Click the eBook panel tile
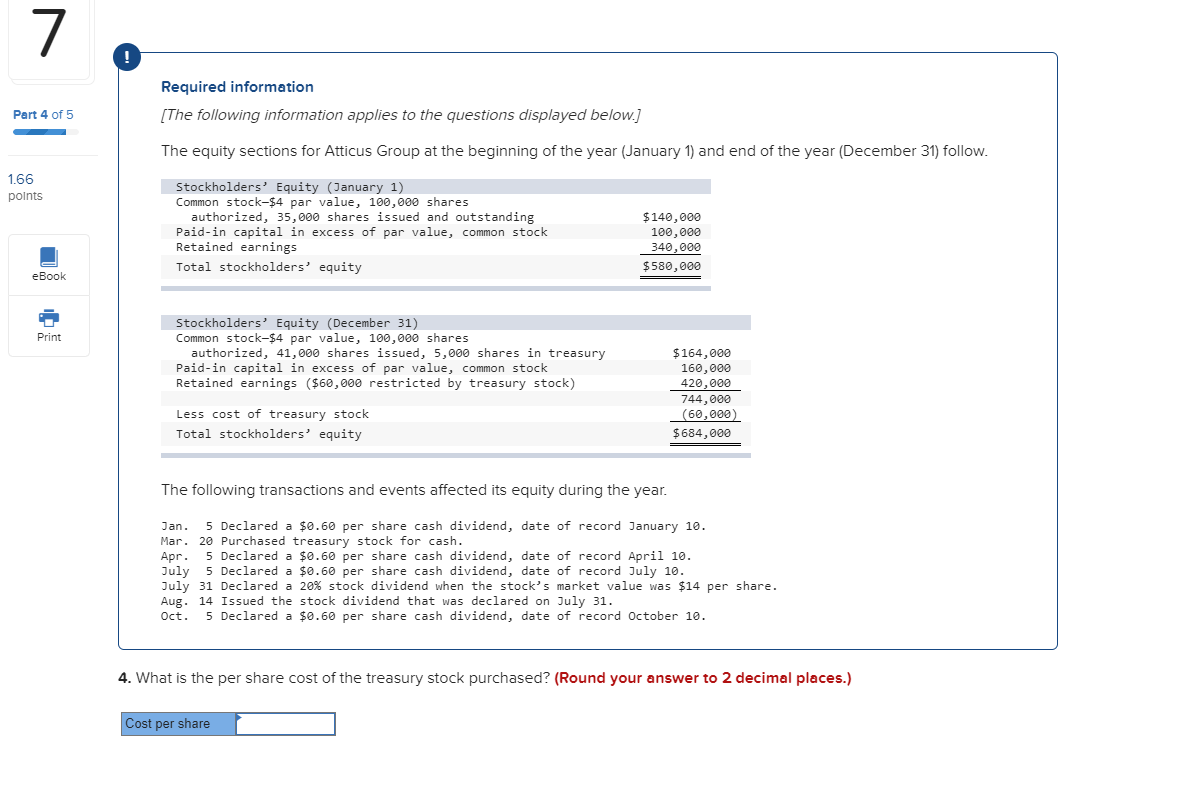The width and height of the screenshot is (1180, 796). point(47,263)
